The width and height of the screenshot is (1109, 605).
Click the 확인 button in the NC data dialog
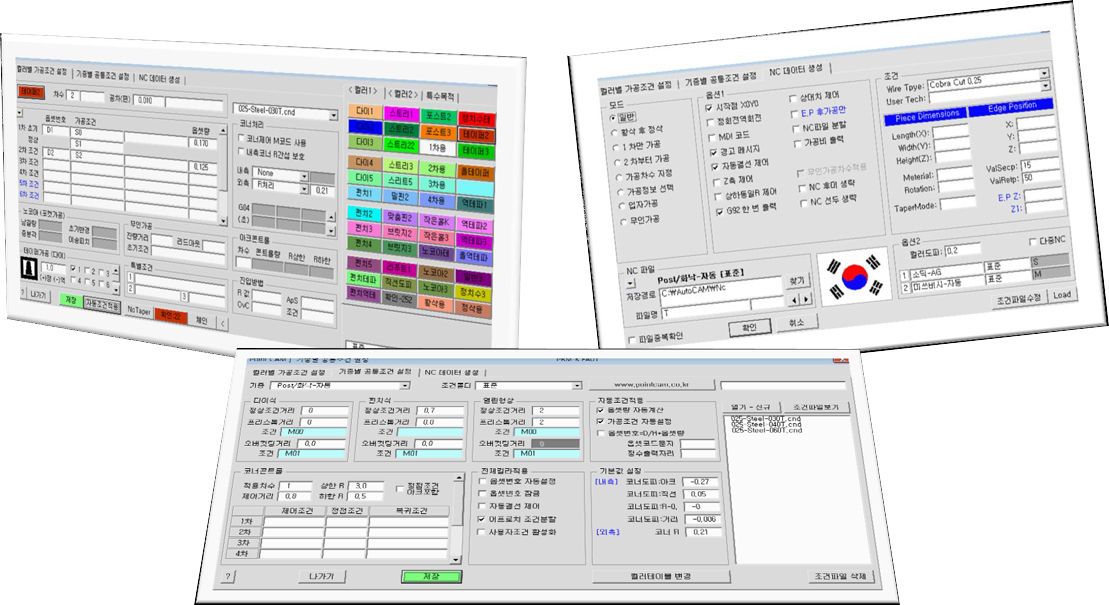point(749,327)
